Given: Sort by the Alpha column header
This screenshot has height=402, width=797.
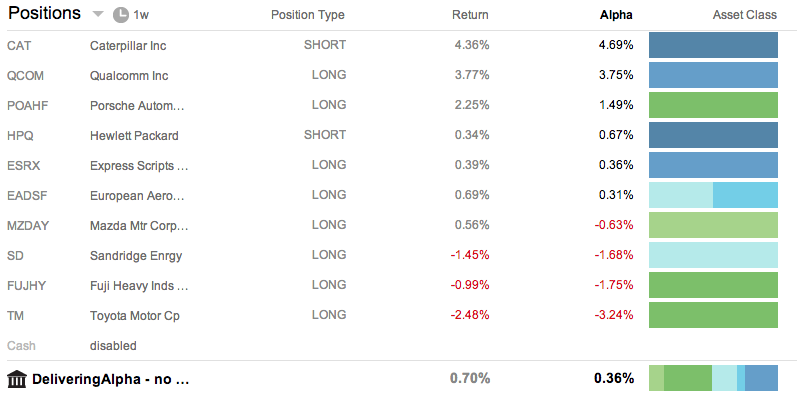Looking at the screenshot, I should tap(616, 15).
